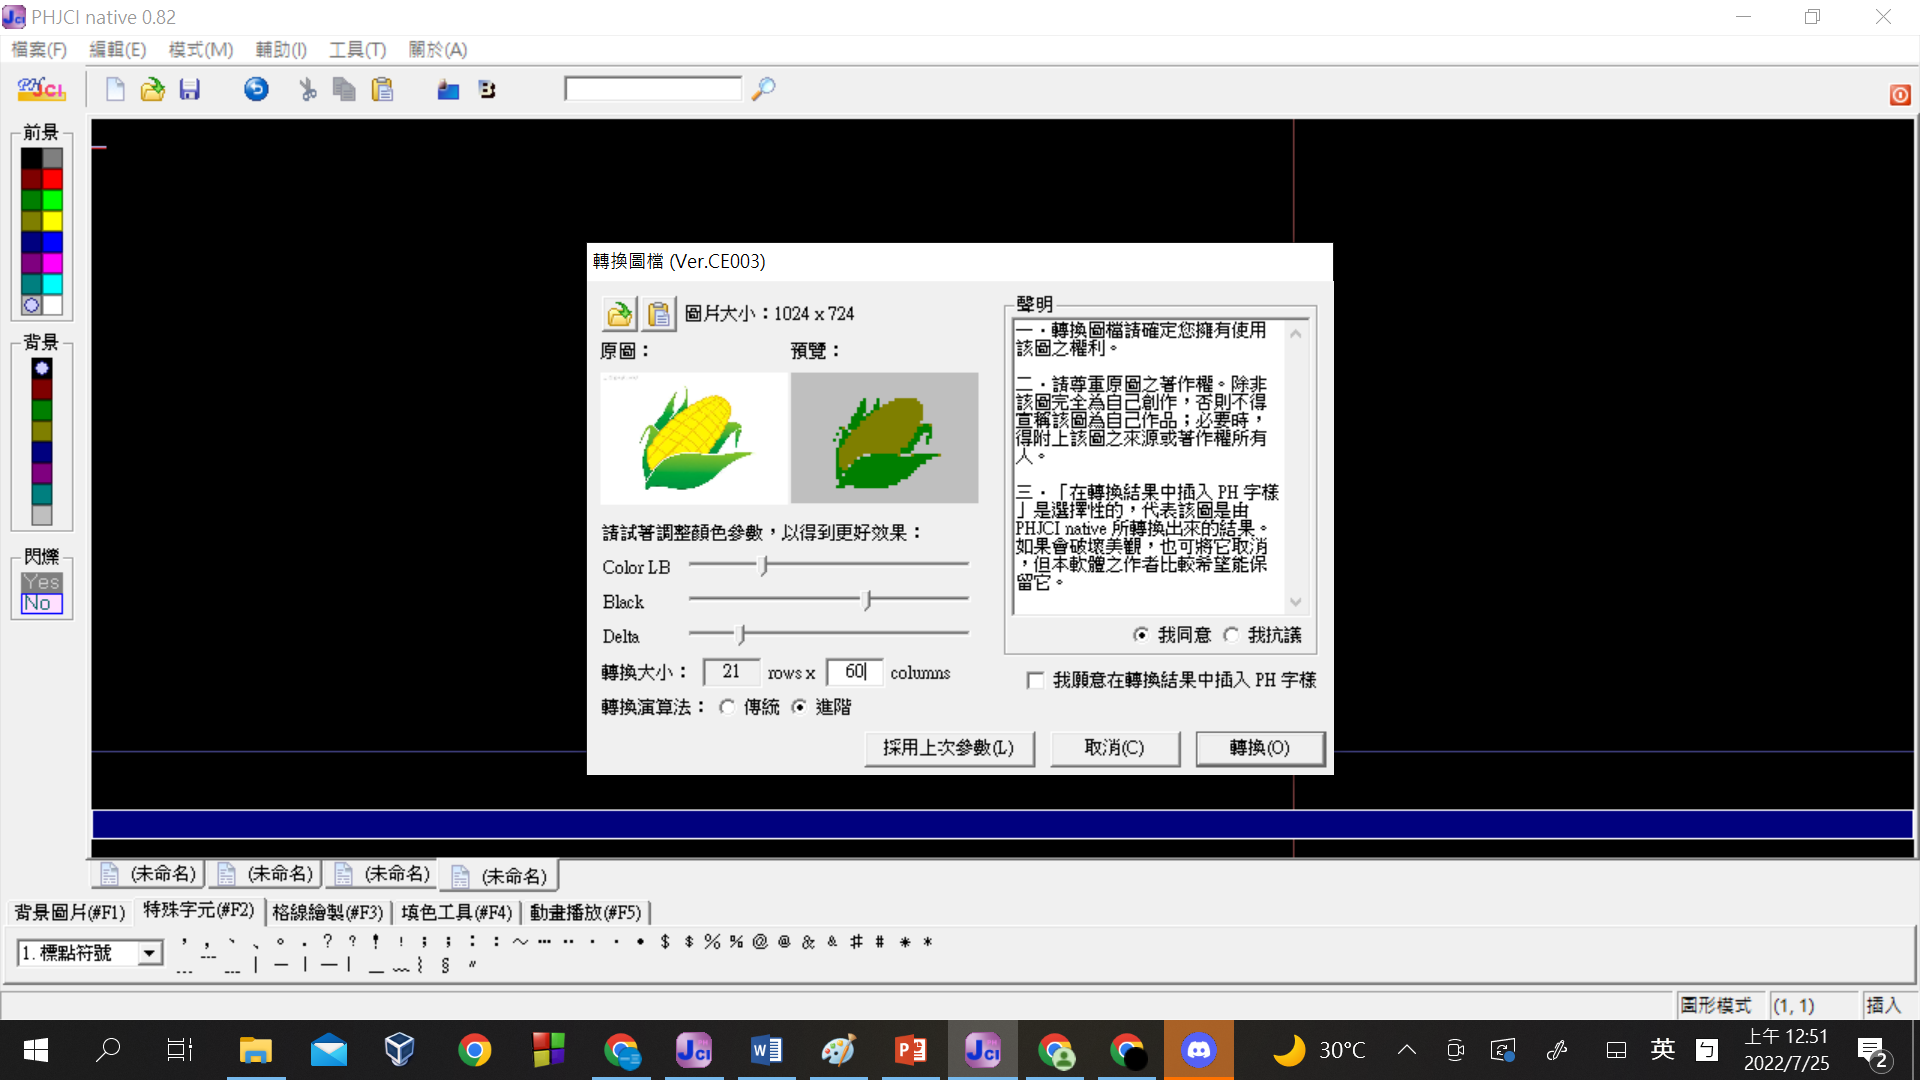Click the save file toolbar icon
Screen dimensions: 1920x1080
189,90
